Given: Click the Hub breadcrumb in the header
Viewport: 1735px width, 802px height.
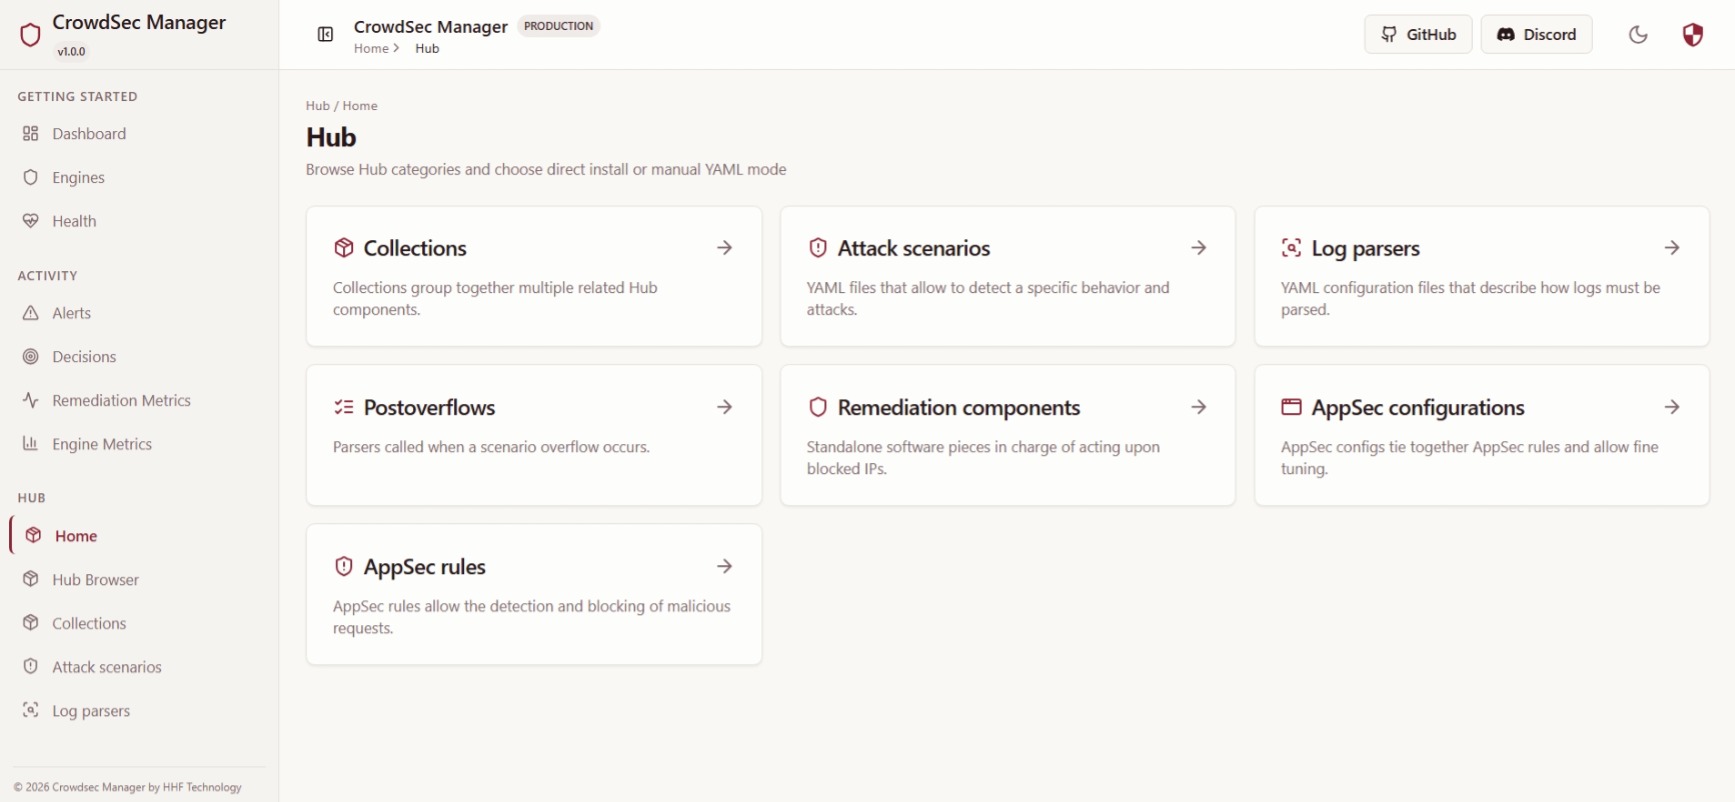Looking at the screenshot, I should [427, 48].
